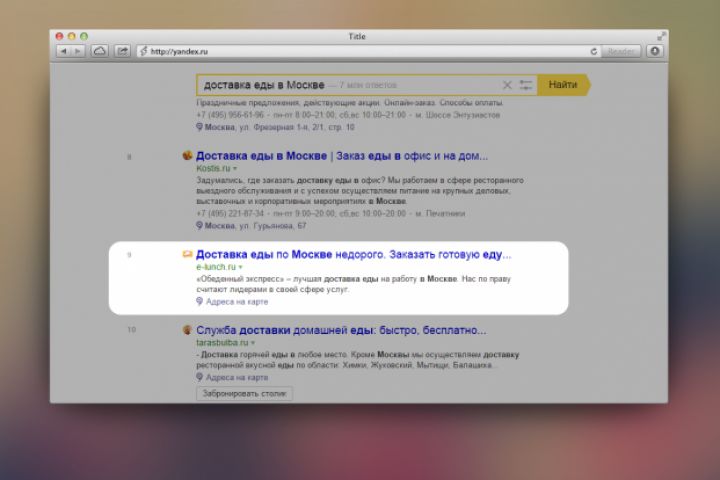The image size is (720, 480).
Task: Click the bolt icon beside the URL
Action: point(143,51)
